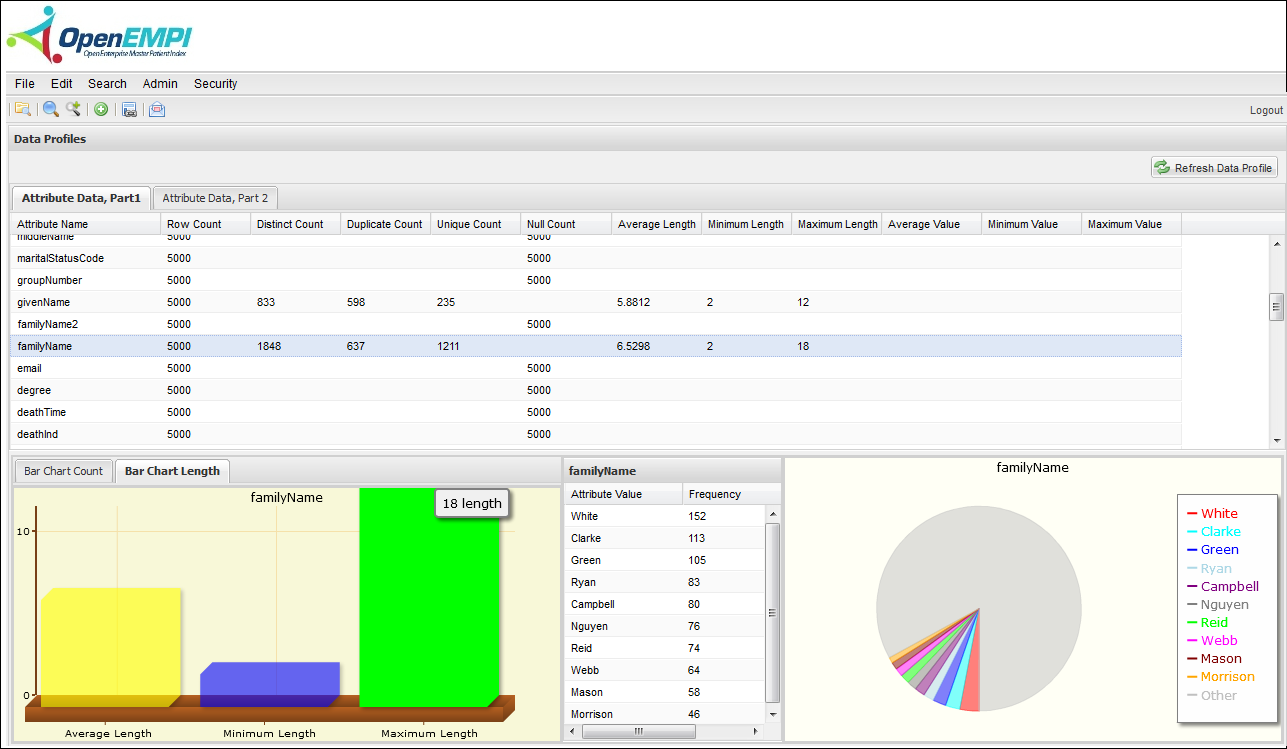The height and width of the screenshot is (749, 1287).
Task: Click the frequency list horizontal scrollbar thumb
Action: pyautogui.click(x=638, y=732)
